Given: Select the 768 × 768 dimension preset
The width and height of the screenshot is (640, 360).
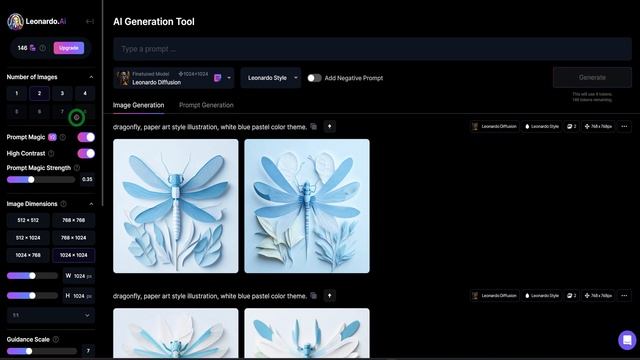Looking at the screenshot, I should [x=73, y=220].
